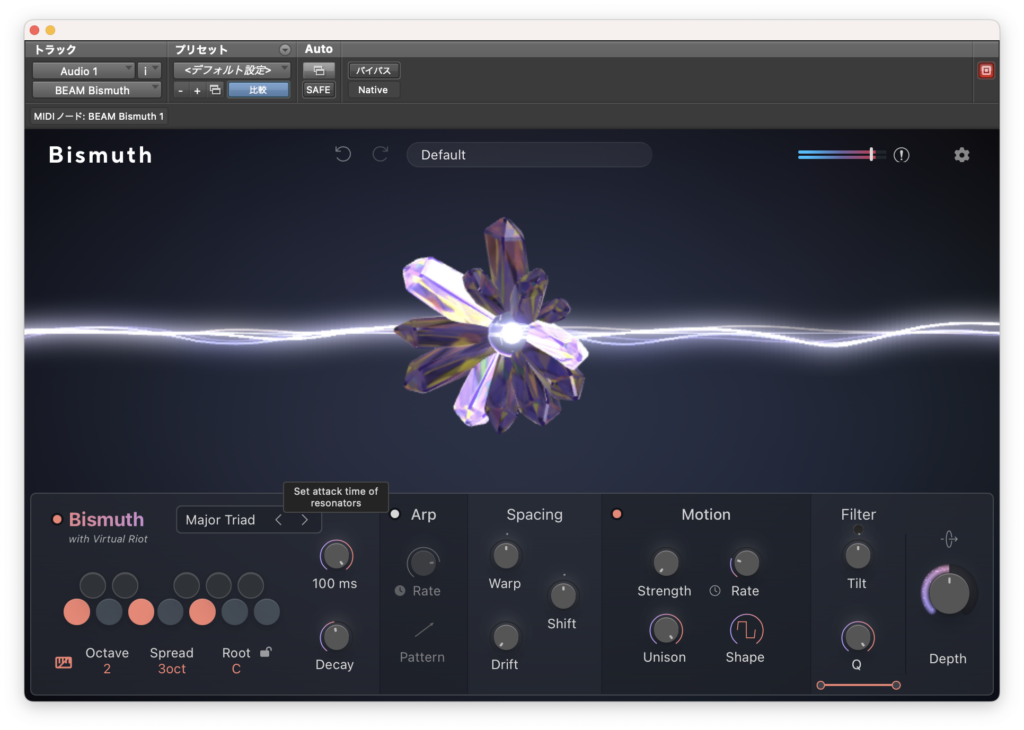Image resolution: width=1024 pixels, height=730 pixels.
Task: Click the Strength knob in Motion
Action: coord(665,563)
